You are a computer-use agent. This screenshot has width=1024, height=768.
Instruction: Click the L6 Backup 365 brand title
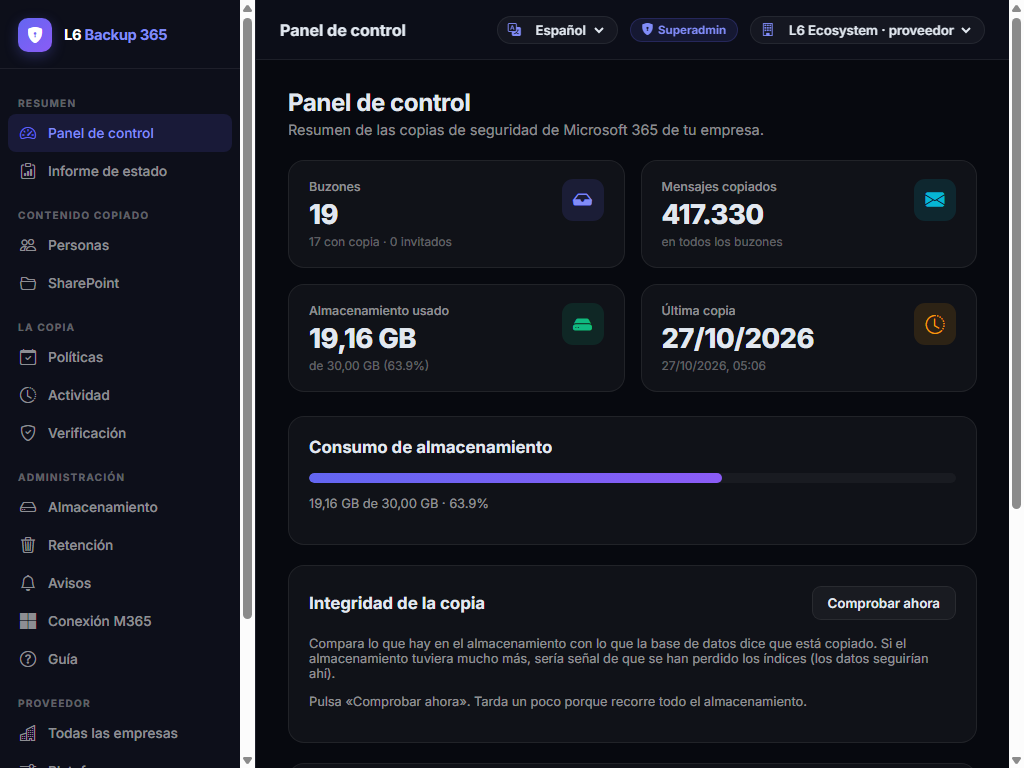(116, 35)
